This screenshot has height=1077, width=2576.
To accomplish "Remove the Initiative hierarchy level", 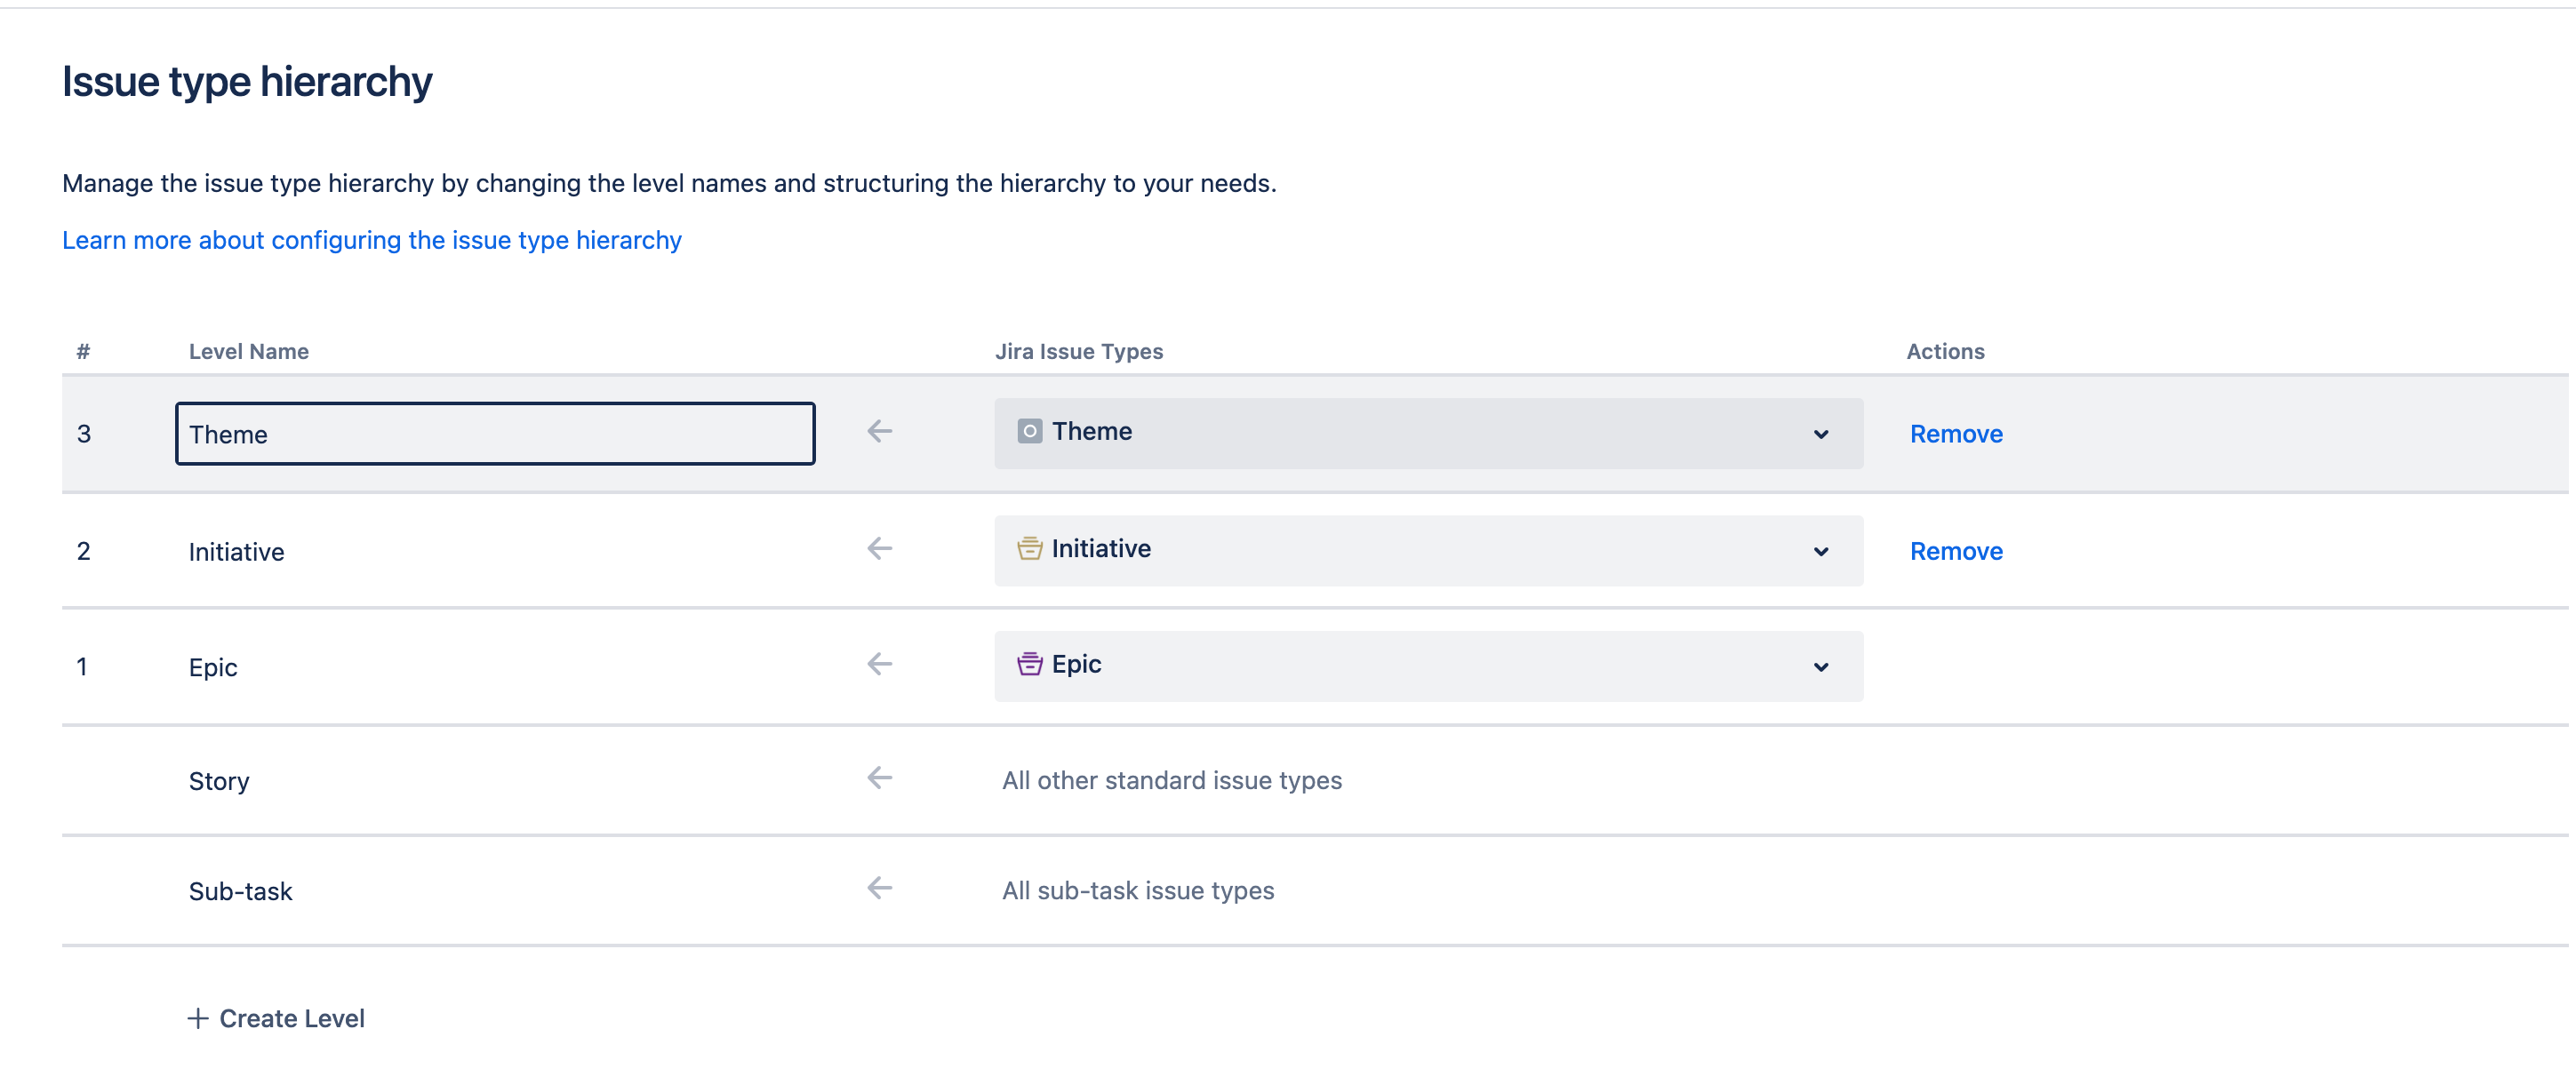I will [1956, 551].
